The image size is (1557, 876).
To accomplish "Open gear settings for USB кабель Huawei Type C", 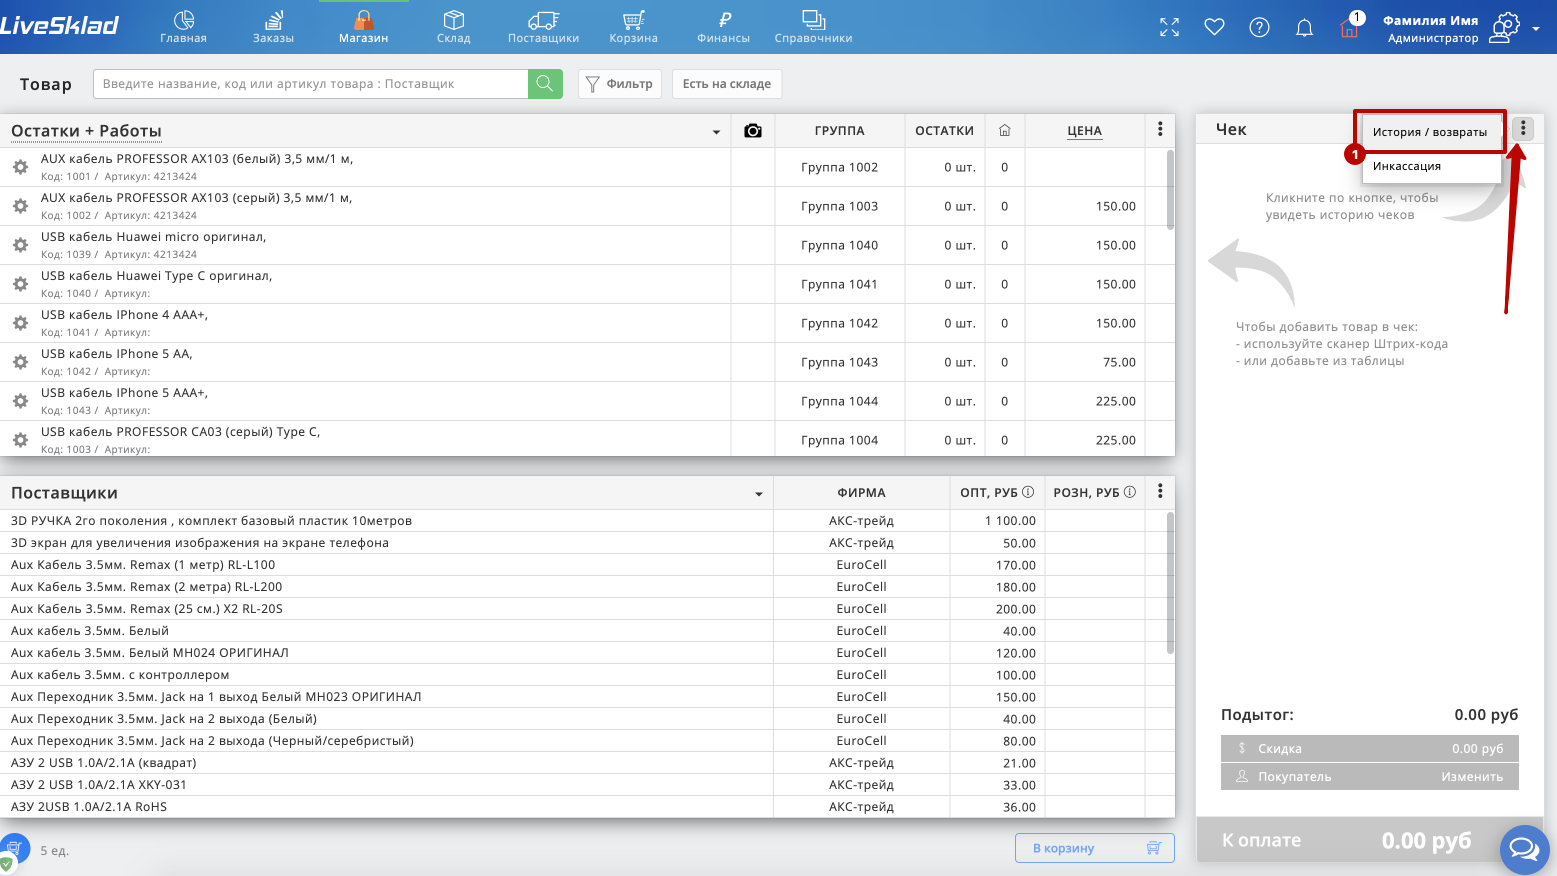I will pos(20,284).
